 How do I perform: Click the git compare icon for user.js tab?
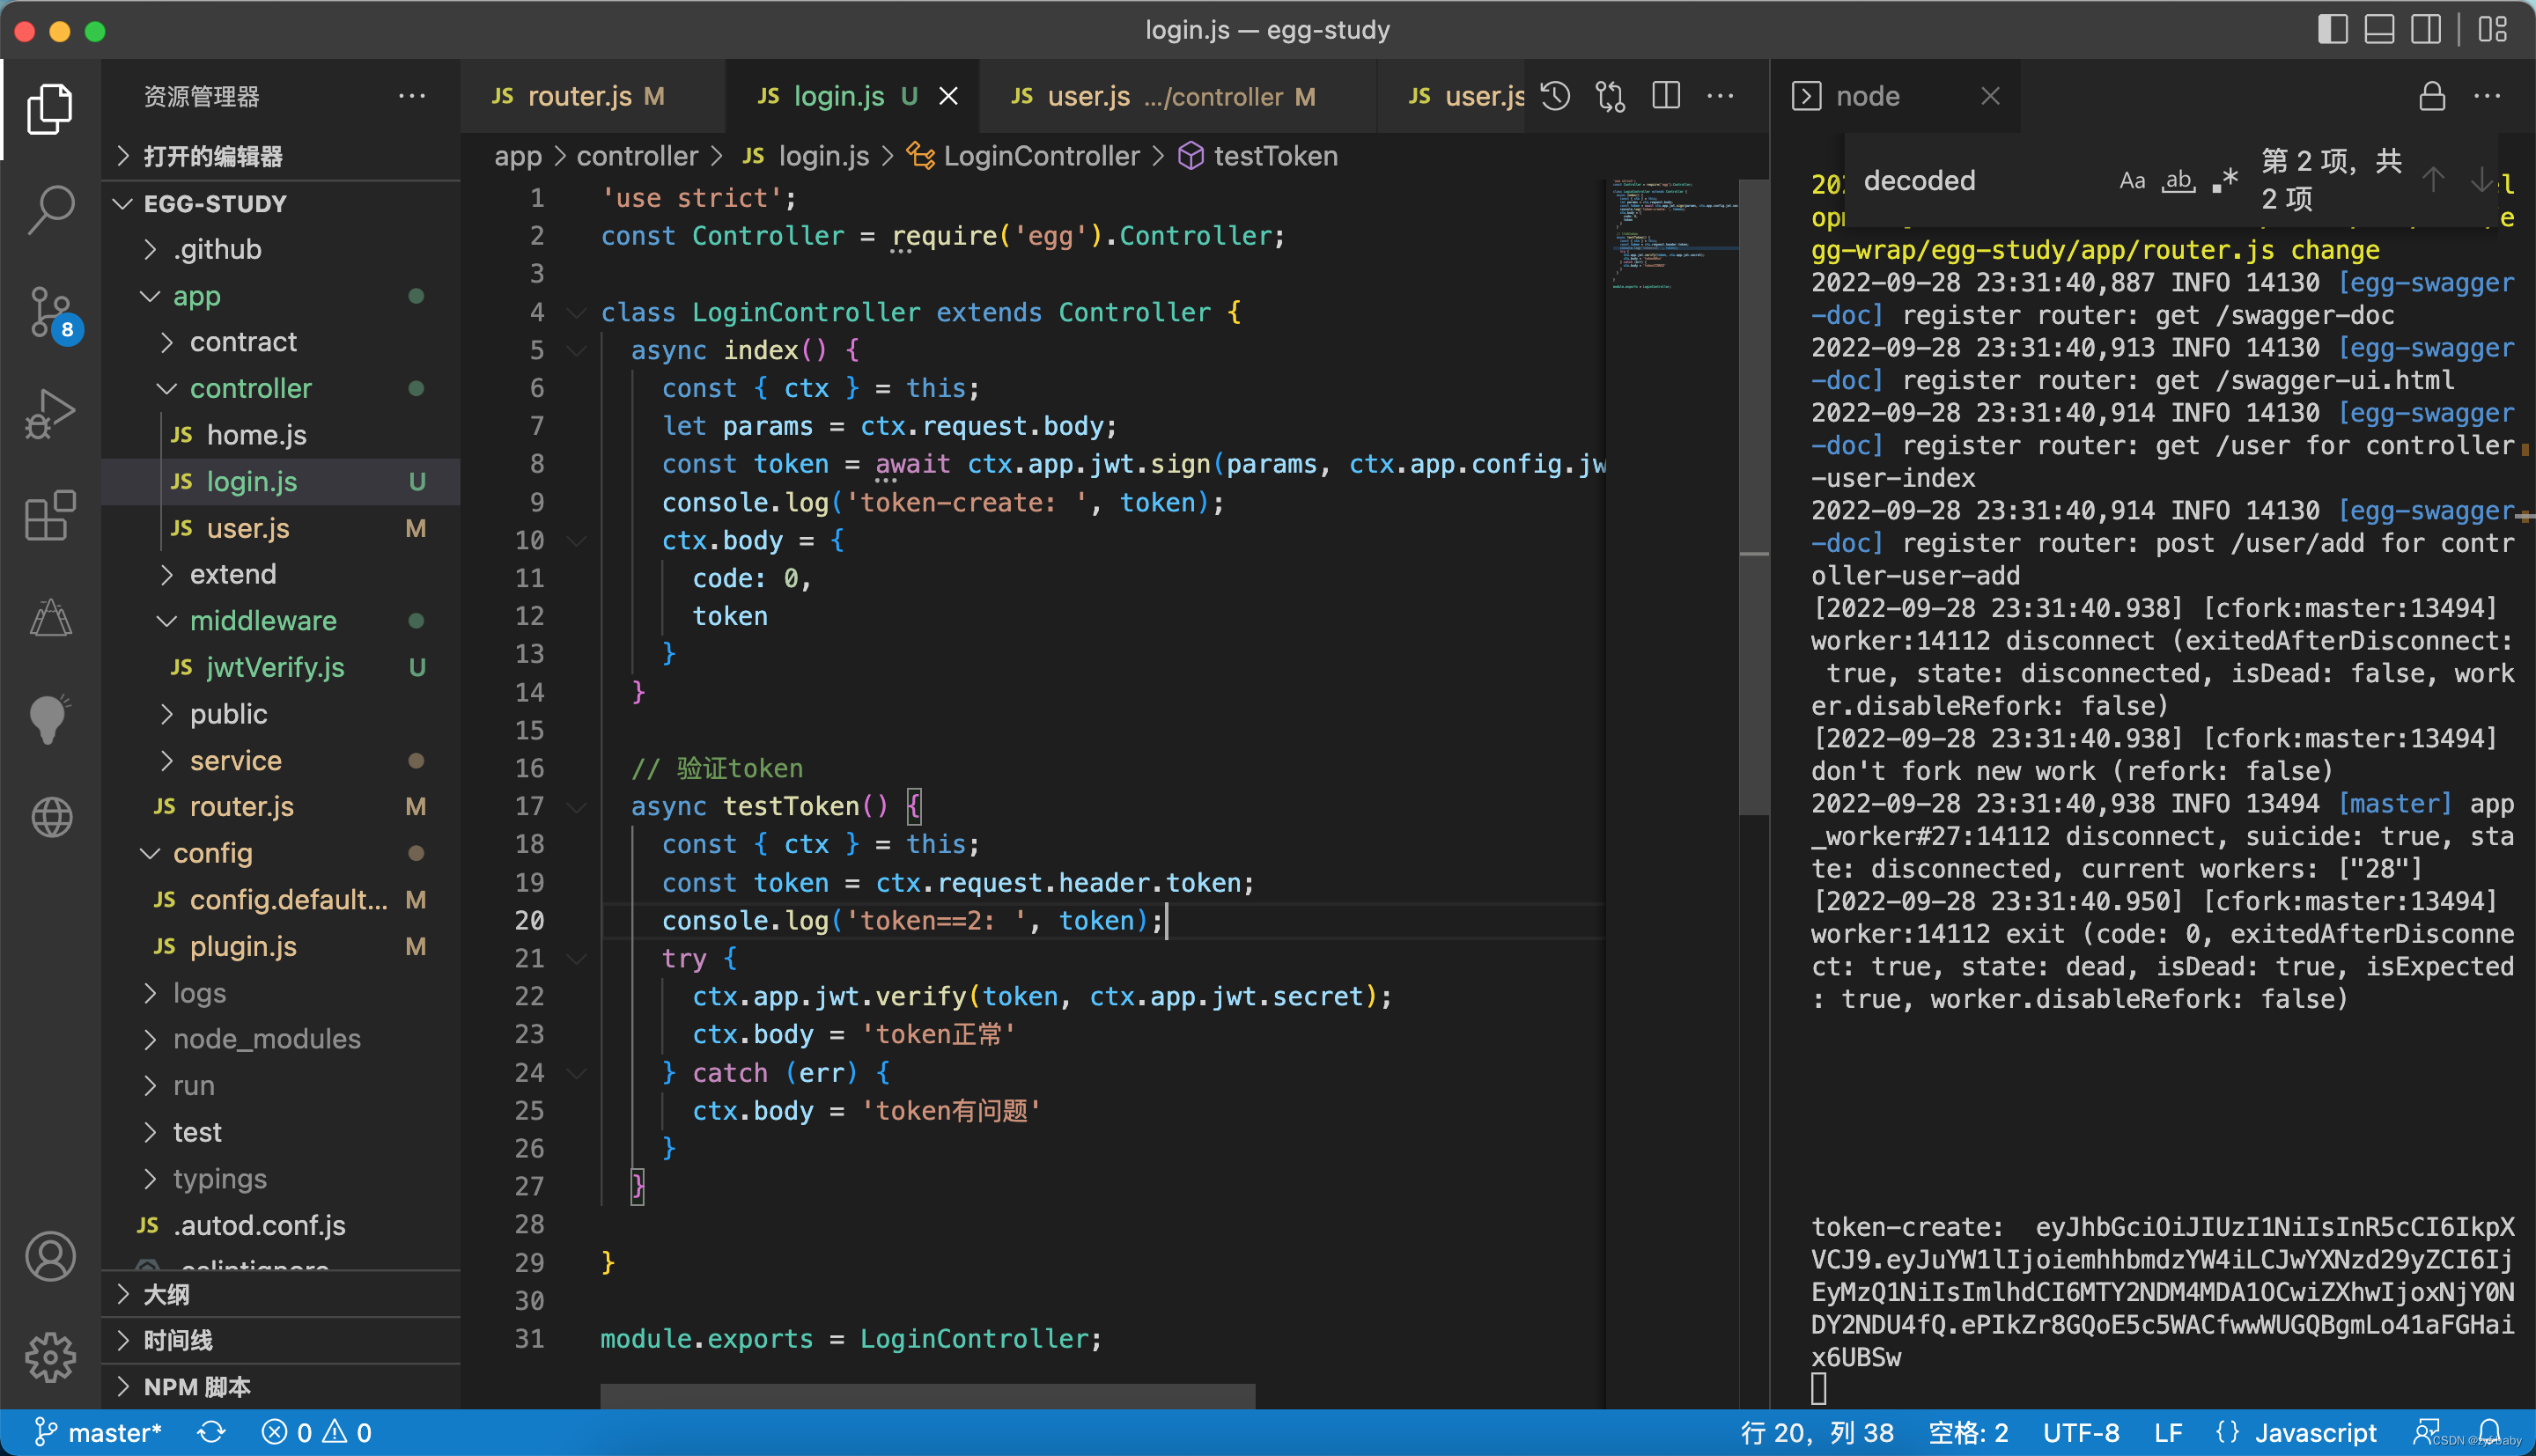pos(1610,96)
